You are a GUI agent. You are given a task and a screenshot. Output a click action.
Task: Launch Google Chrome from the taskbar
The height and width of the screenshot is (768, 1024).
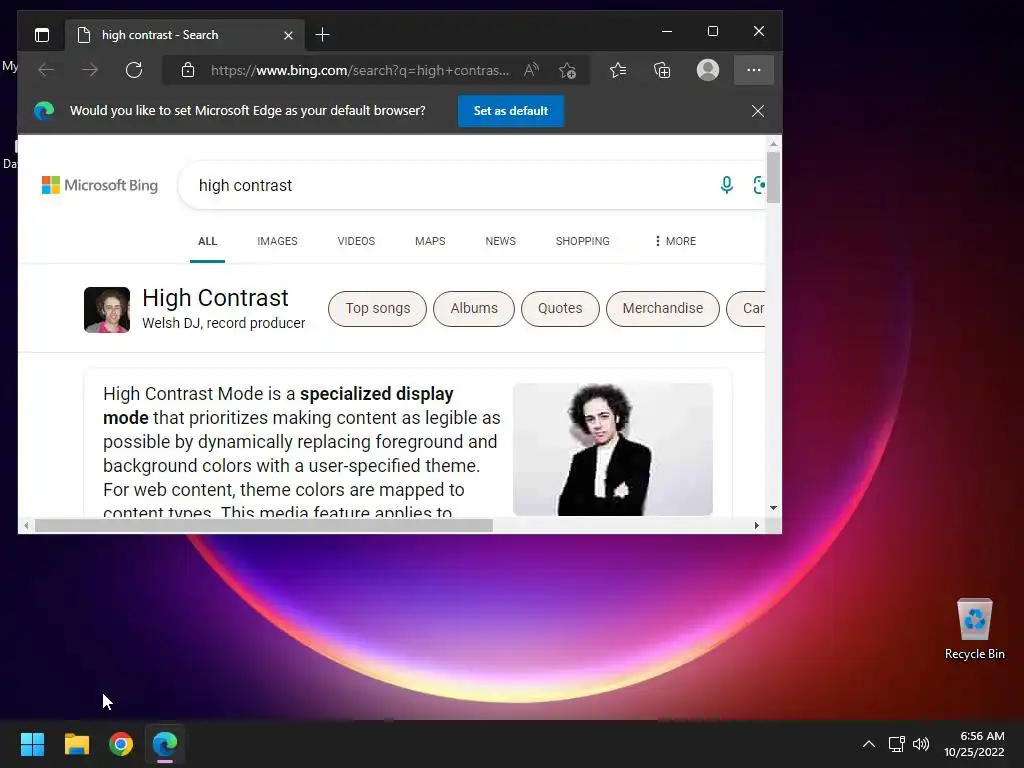[x=121, y=744]
